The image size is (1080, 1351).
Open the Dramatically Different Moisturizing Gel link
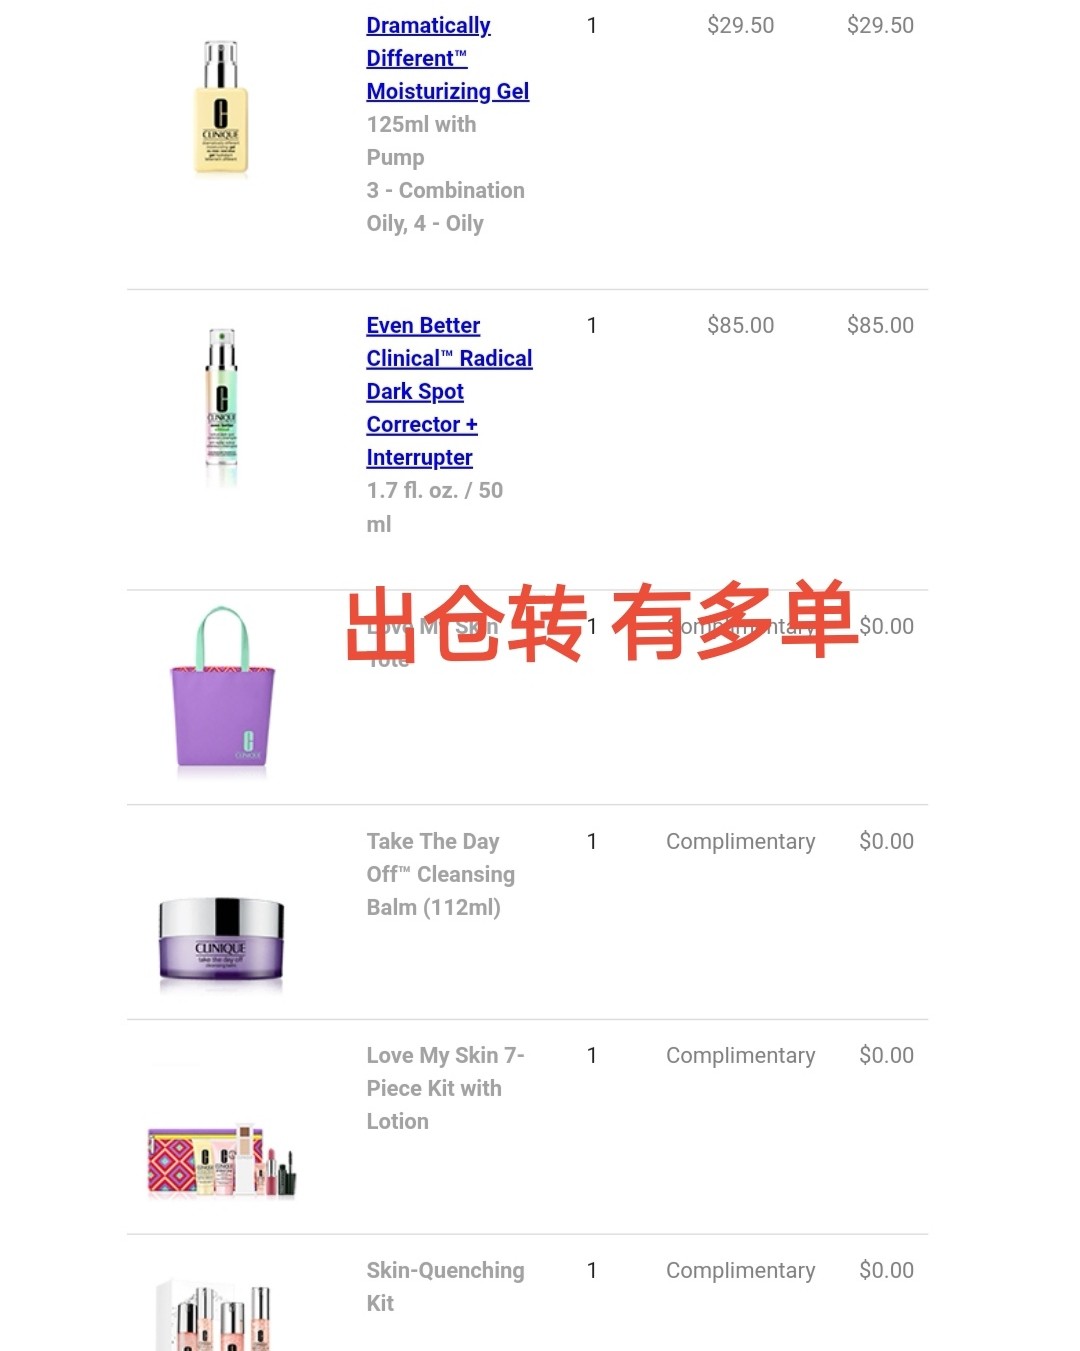pyautogui.click(x=448, y=58)
